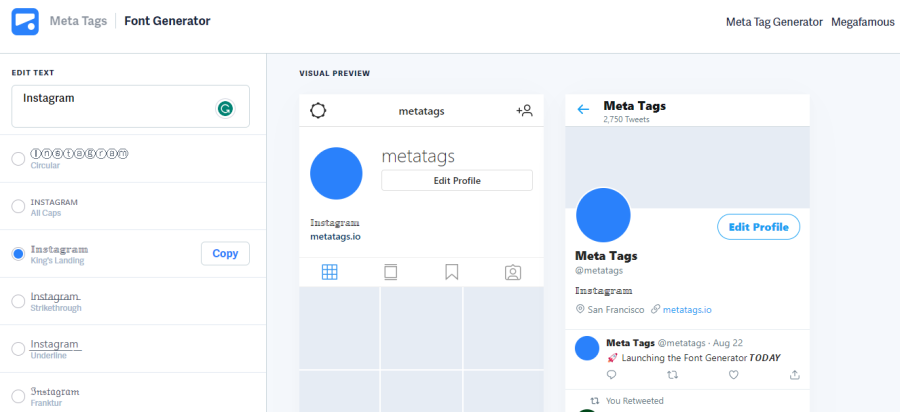Viewport: 900px width, 412px height.
Task: Click the 'You Retweeted' label
Action: (635, 401)
